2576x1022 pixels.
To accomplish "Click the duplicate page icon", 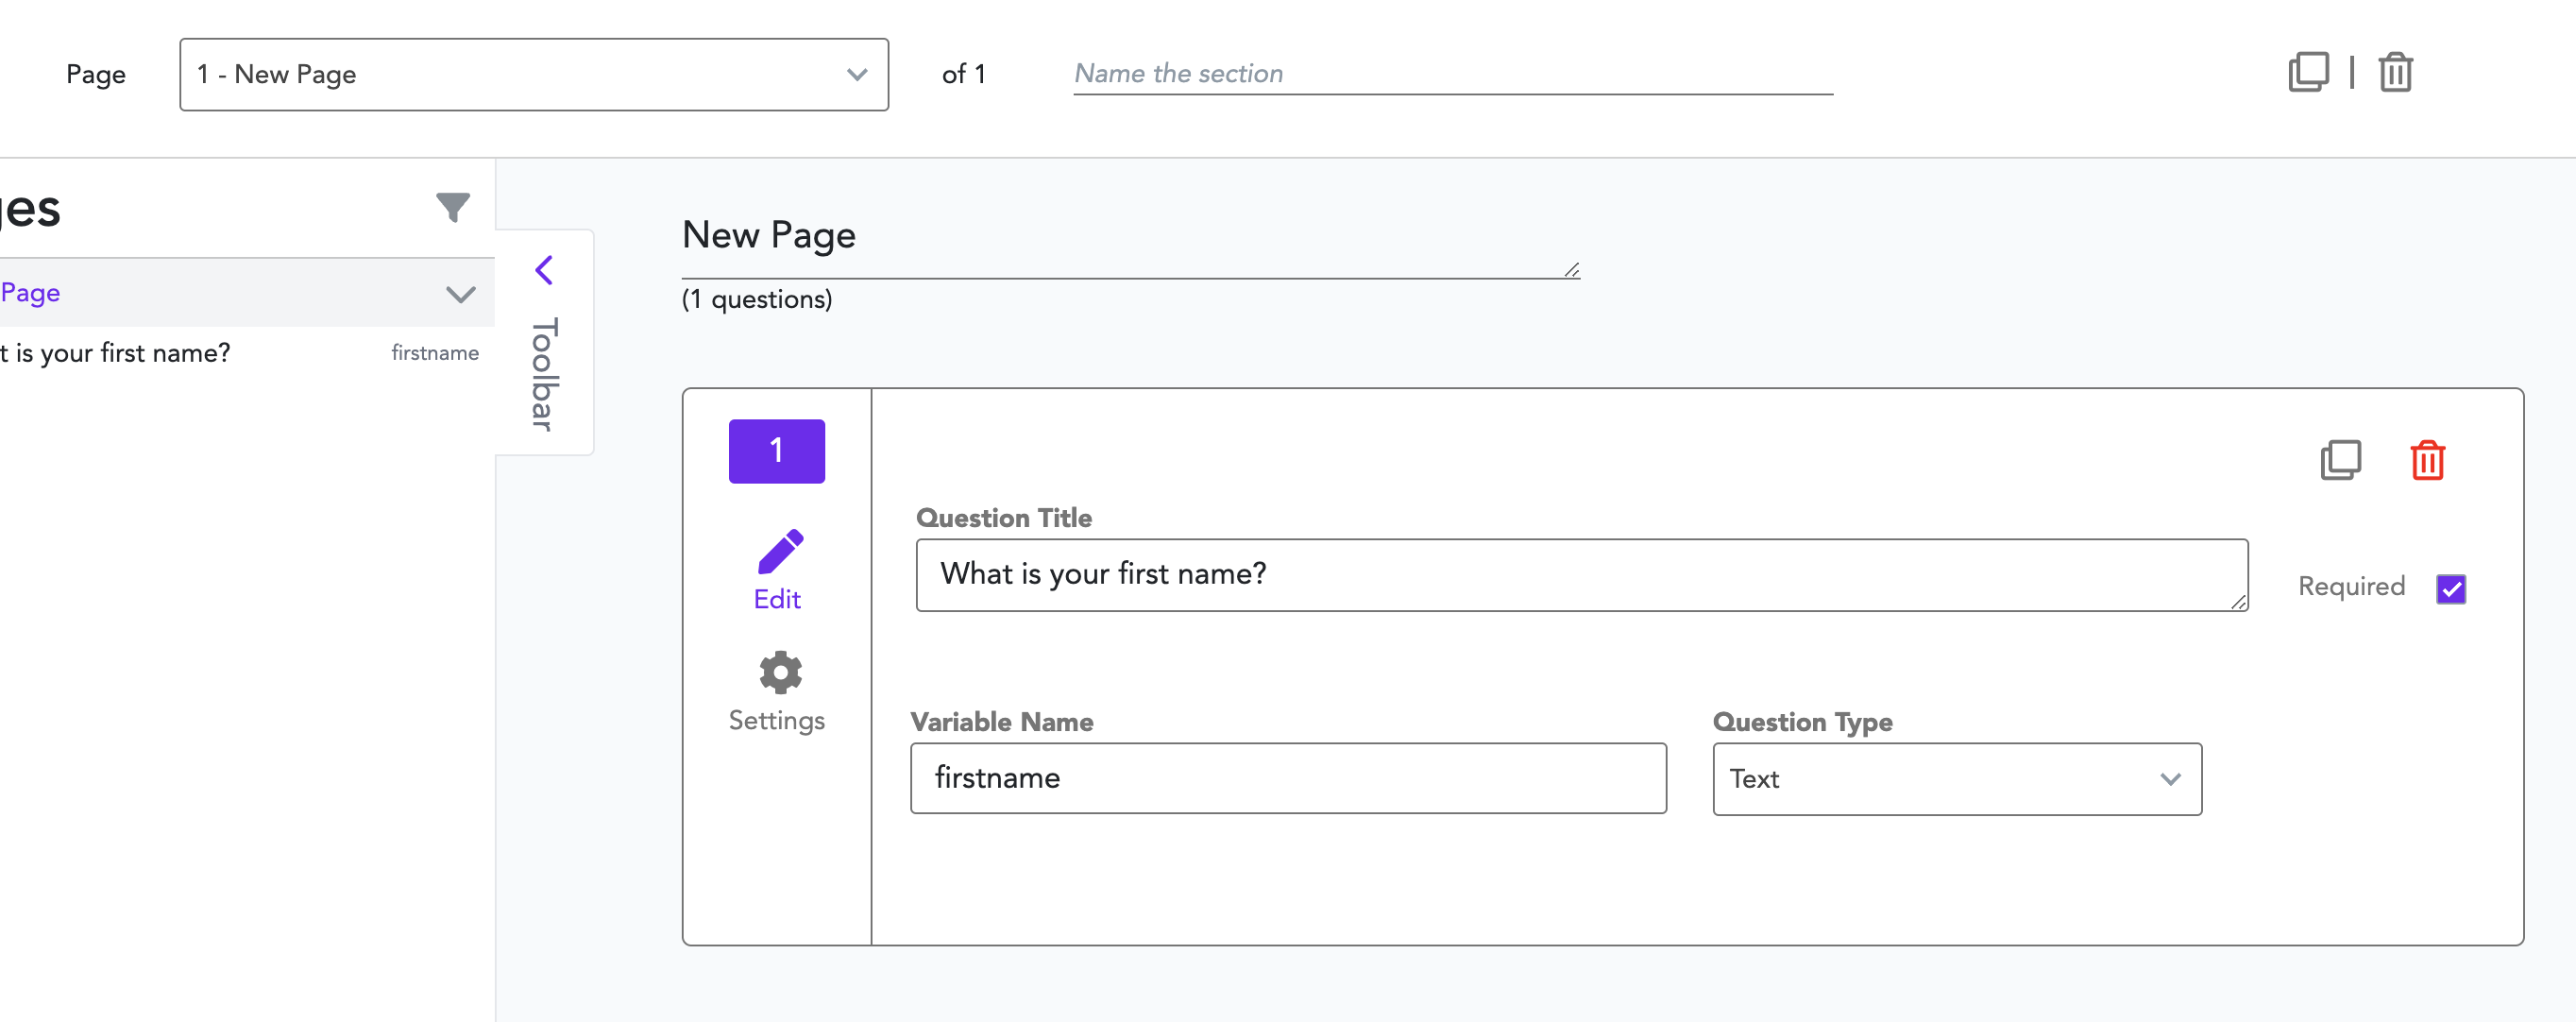I will (x=2307, y=72).
